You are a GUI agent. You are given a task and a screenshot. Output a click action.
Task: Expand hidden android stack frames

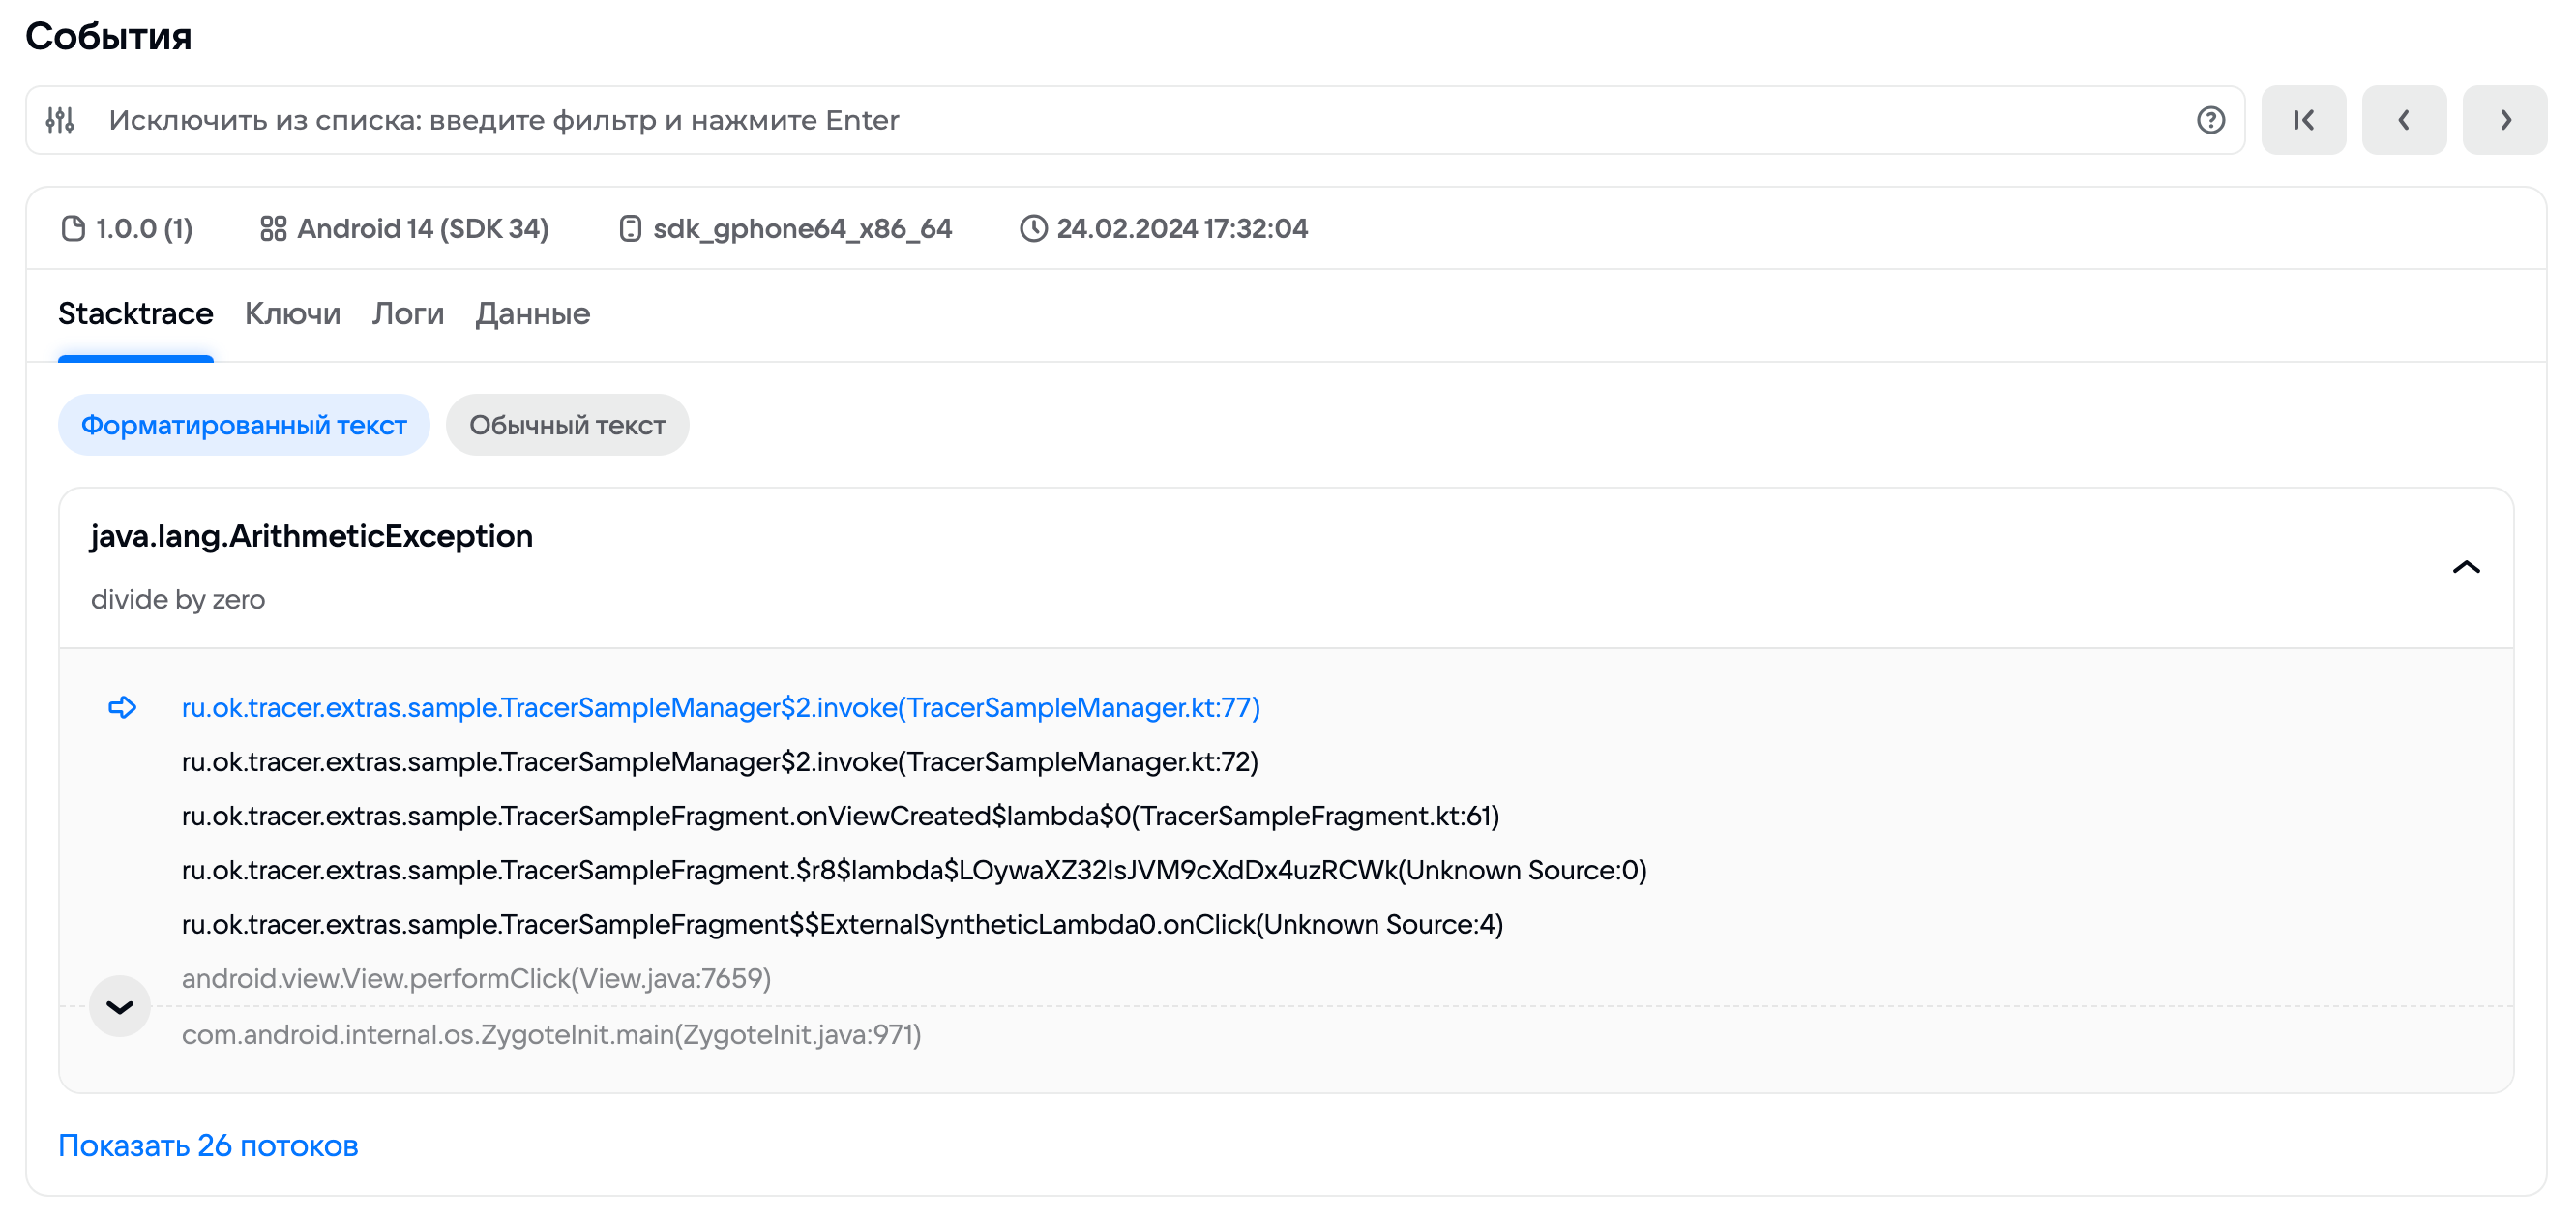pos(120,1006)
